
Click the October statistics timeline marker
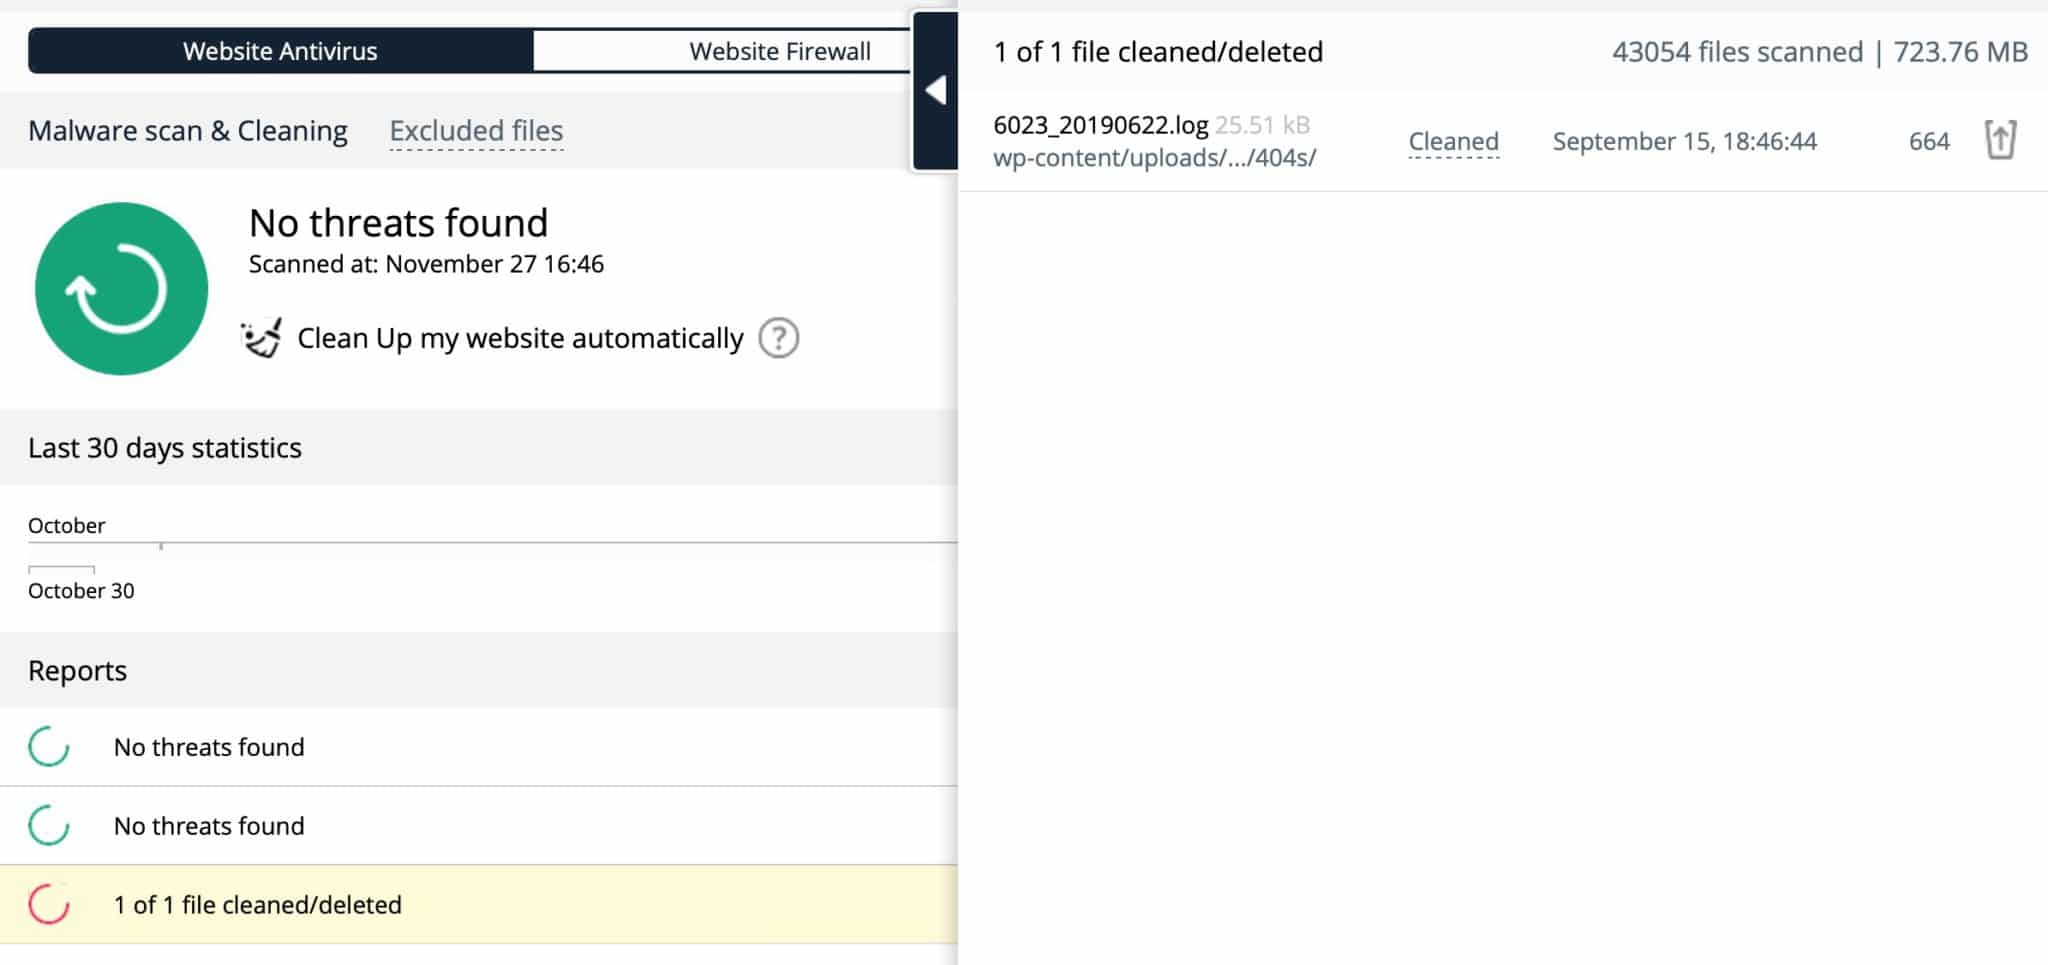[161, 546]
